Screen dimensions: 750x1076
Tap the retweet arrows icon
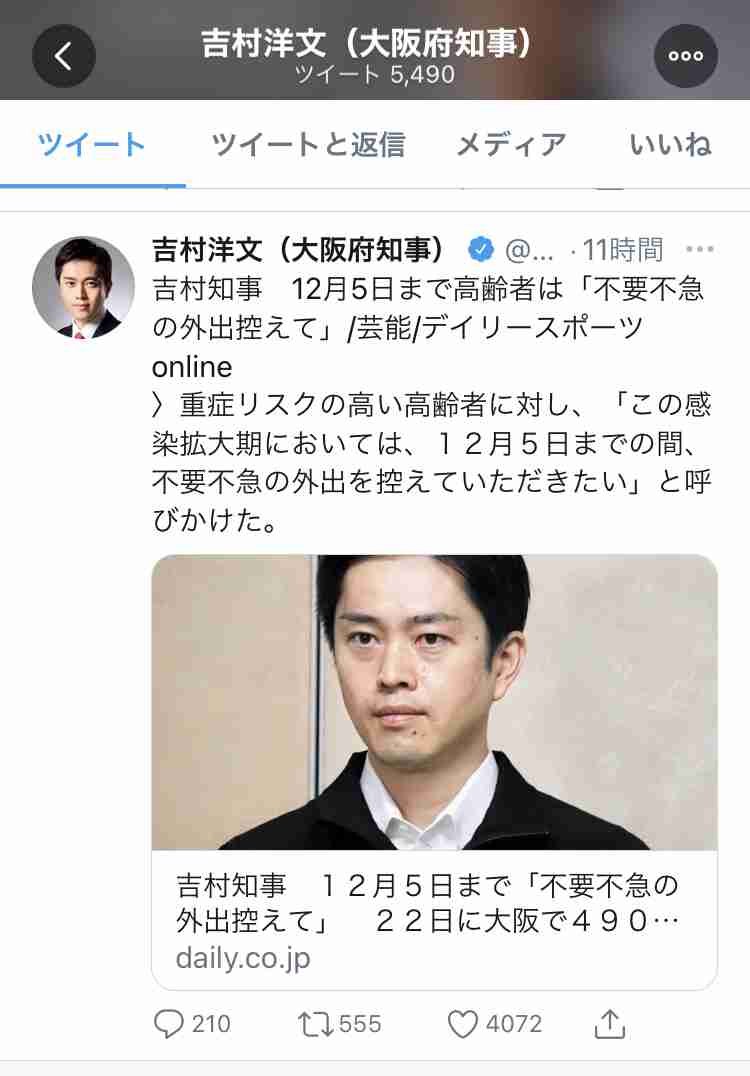click(316, 1025)
